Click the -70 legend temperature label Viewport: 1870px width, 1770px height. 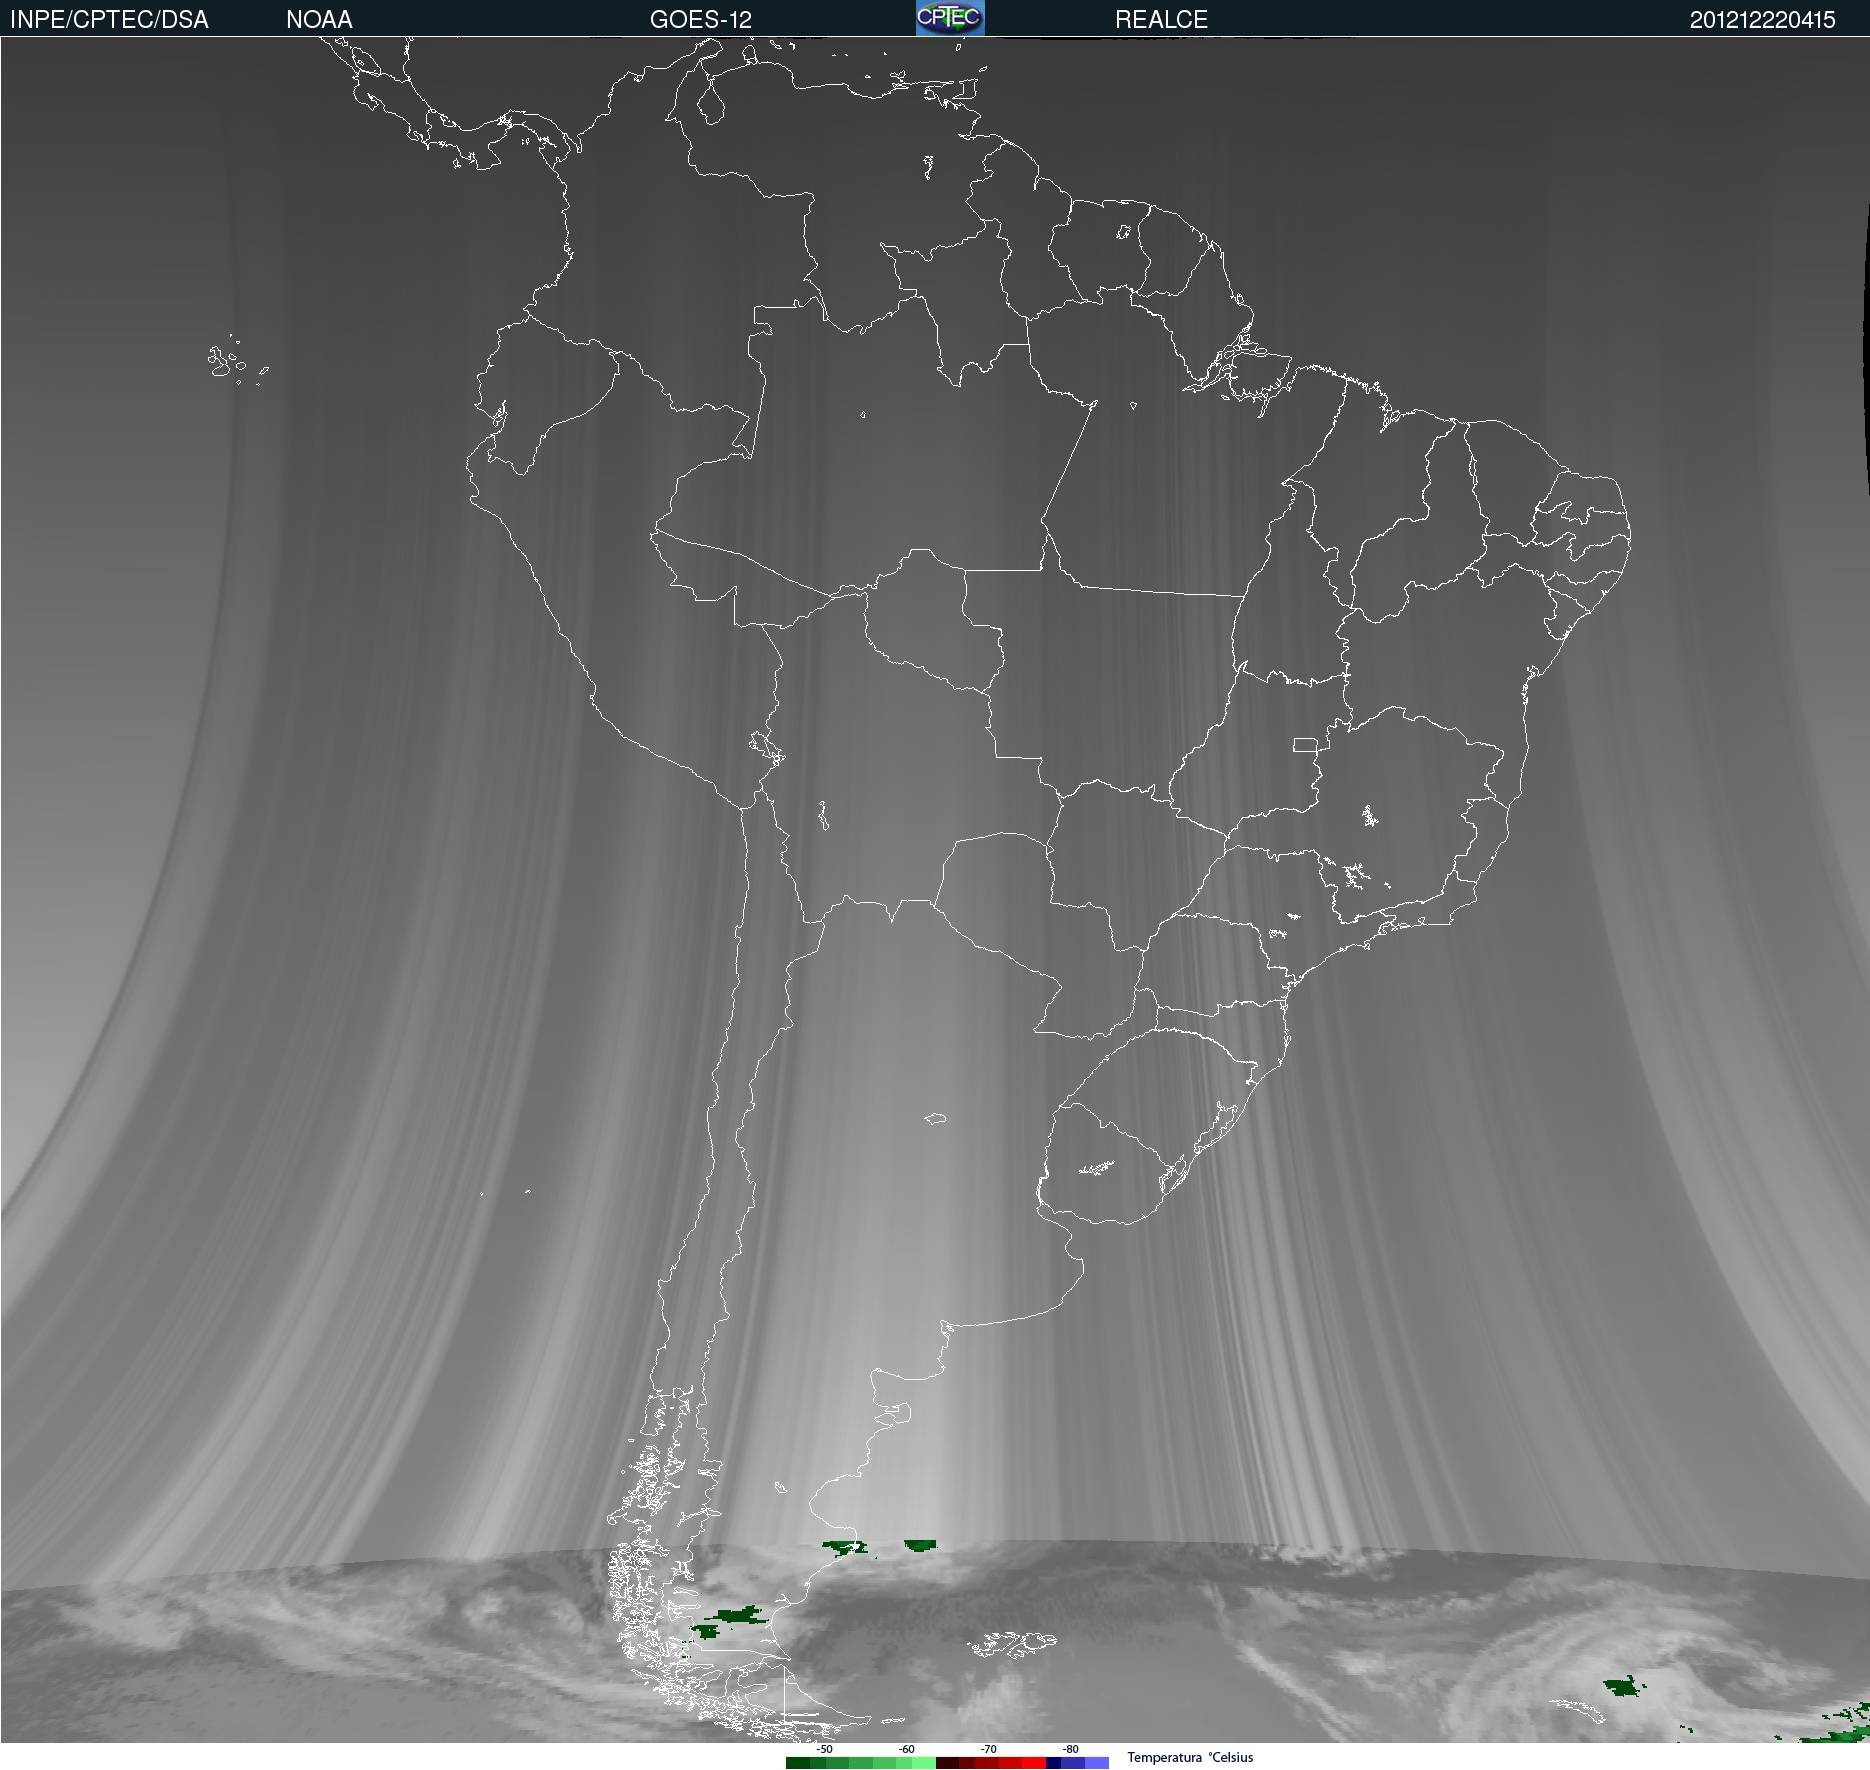click(988, 1749)
